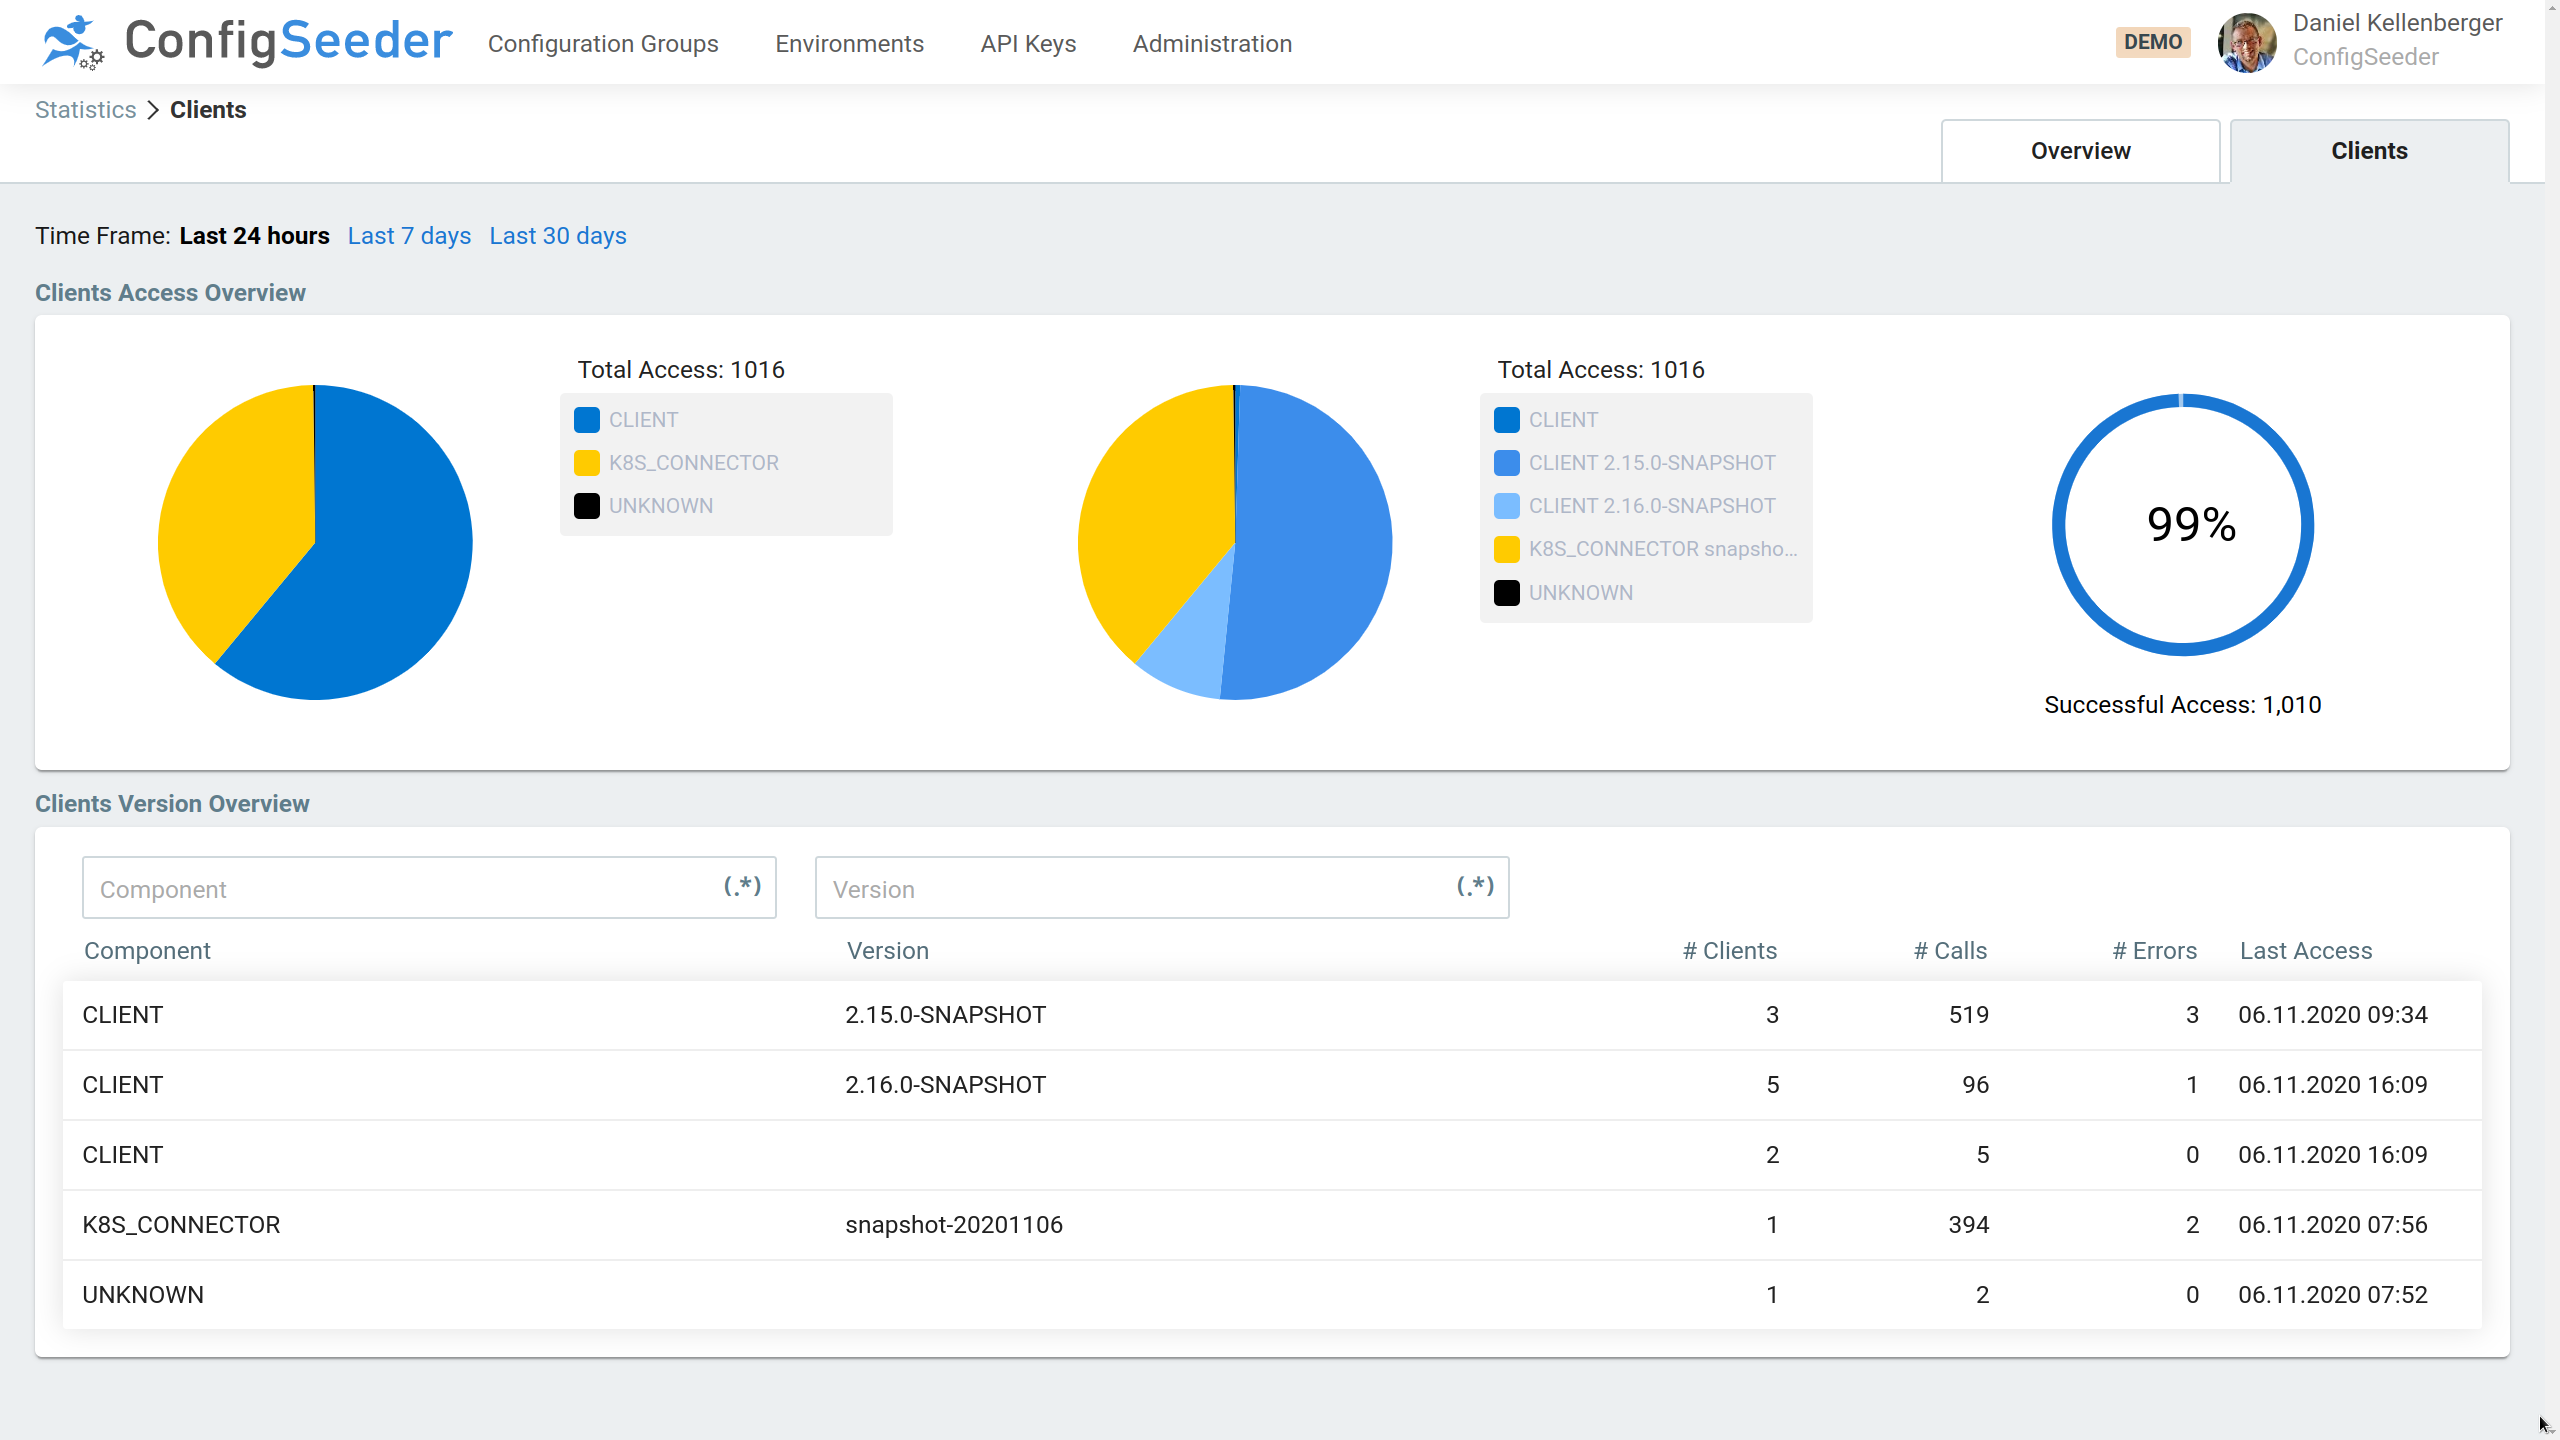
Task: Open the Environments menu
Action: pyautogui.click(x=849, y=43)
